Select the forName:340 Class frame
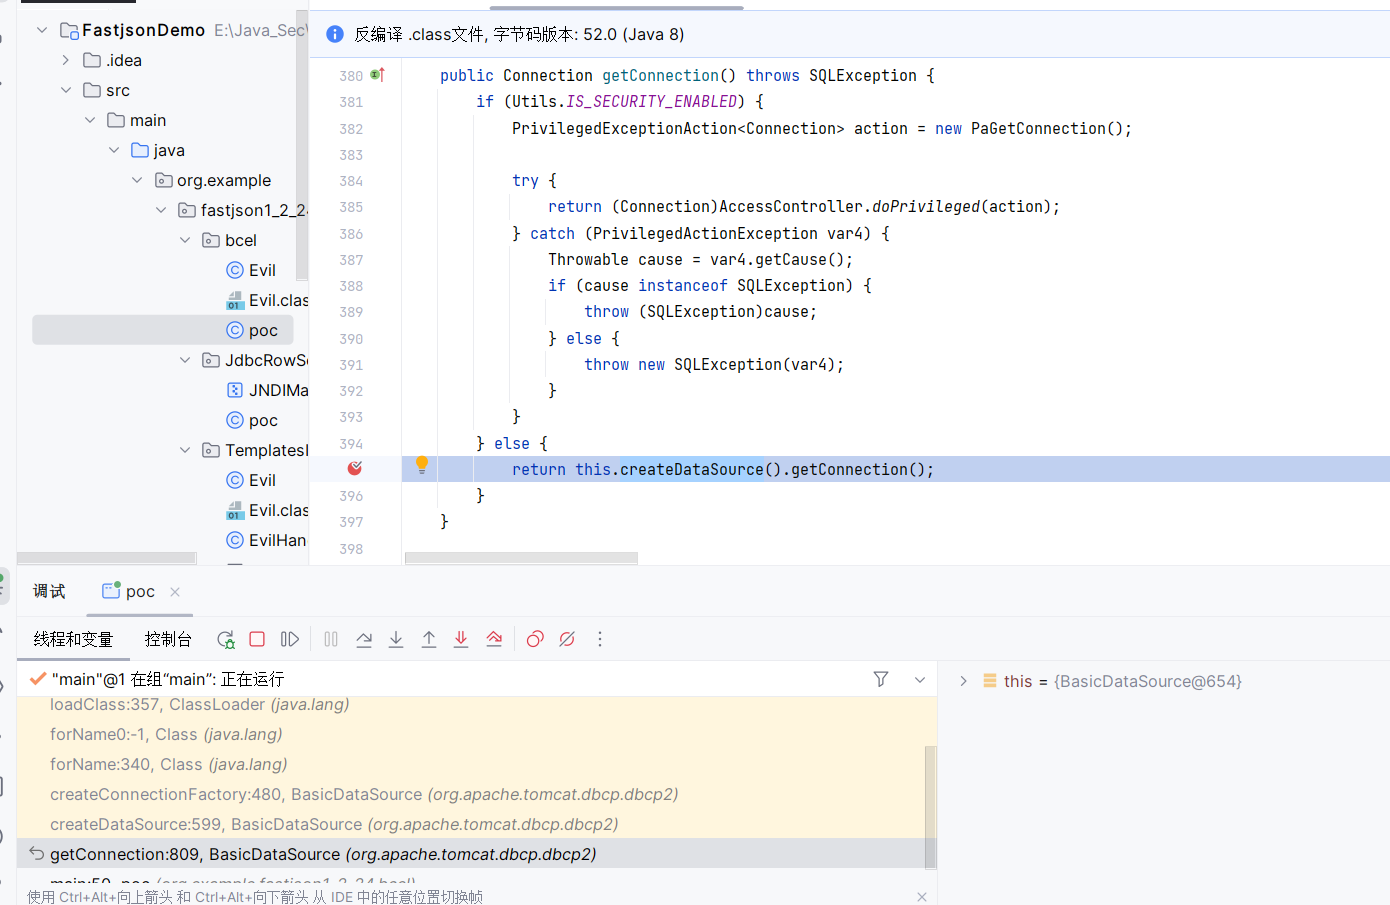Viewport: 1390px width, 905px height. pos(470,764)
